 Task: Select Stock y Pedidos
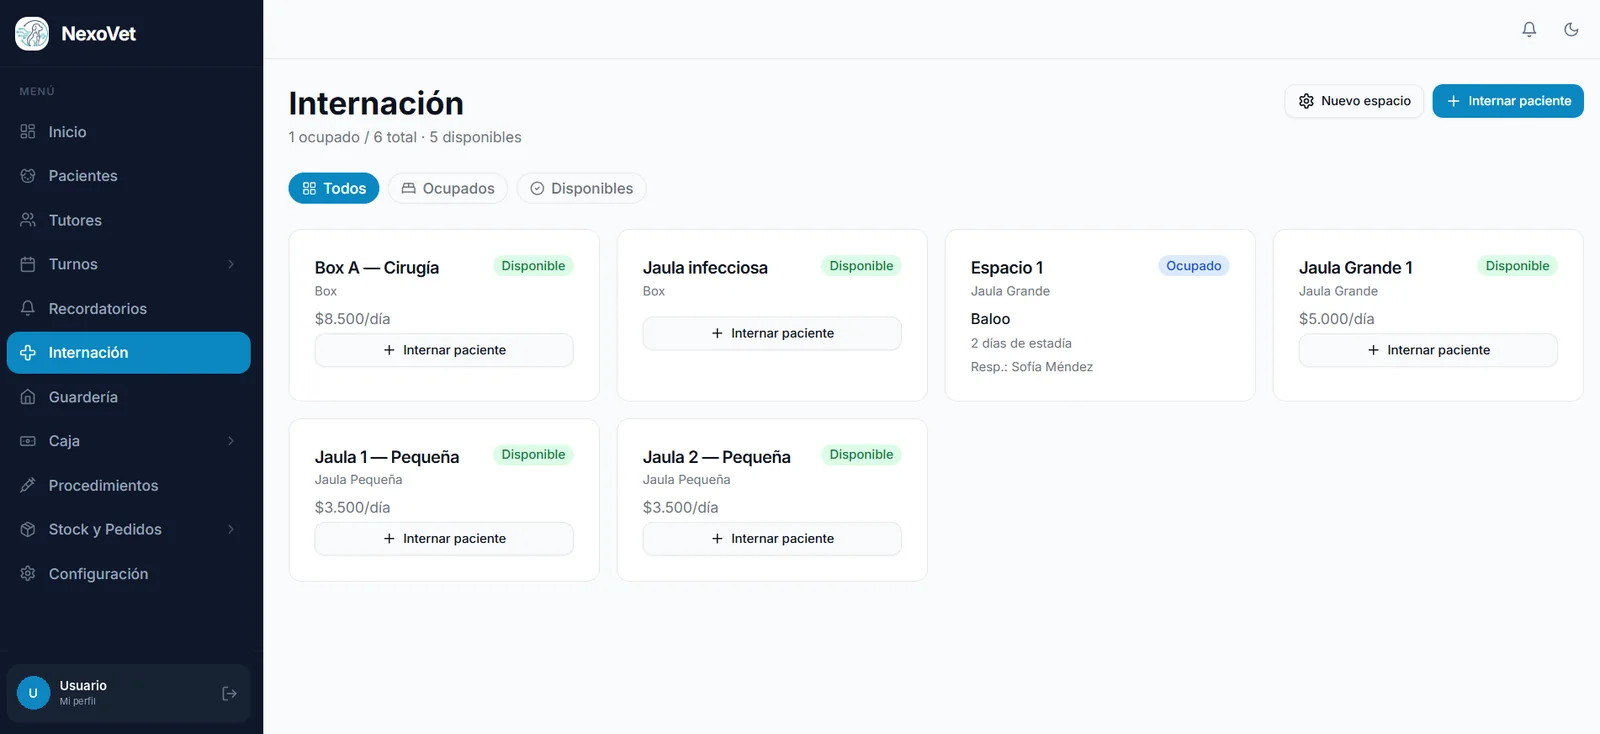(128, 529)
